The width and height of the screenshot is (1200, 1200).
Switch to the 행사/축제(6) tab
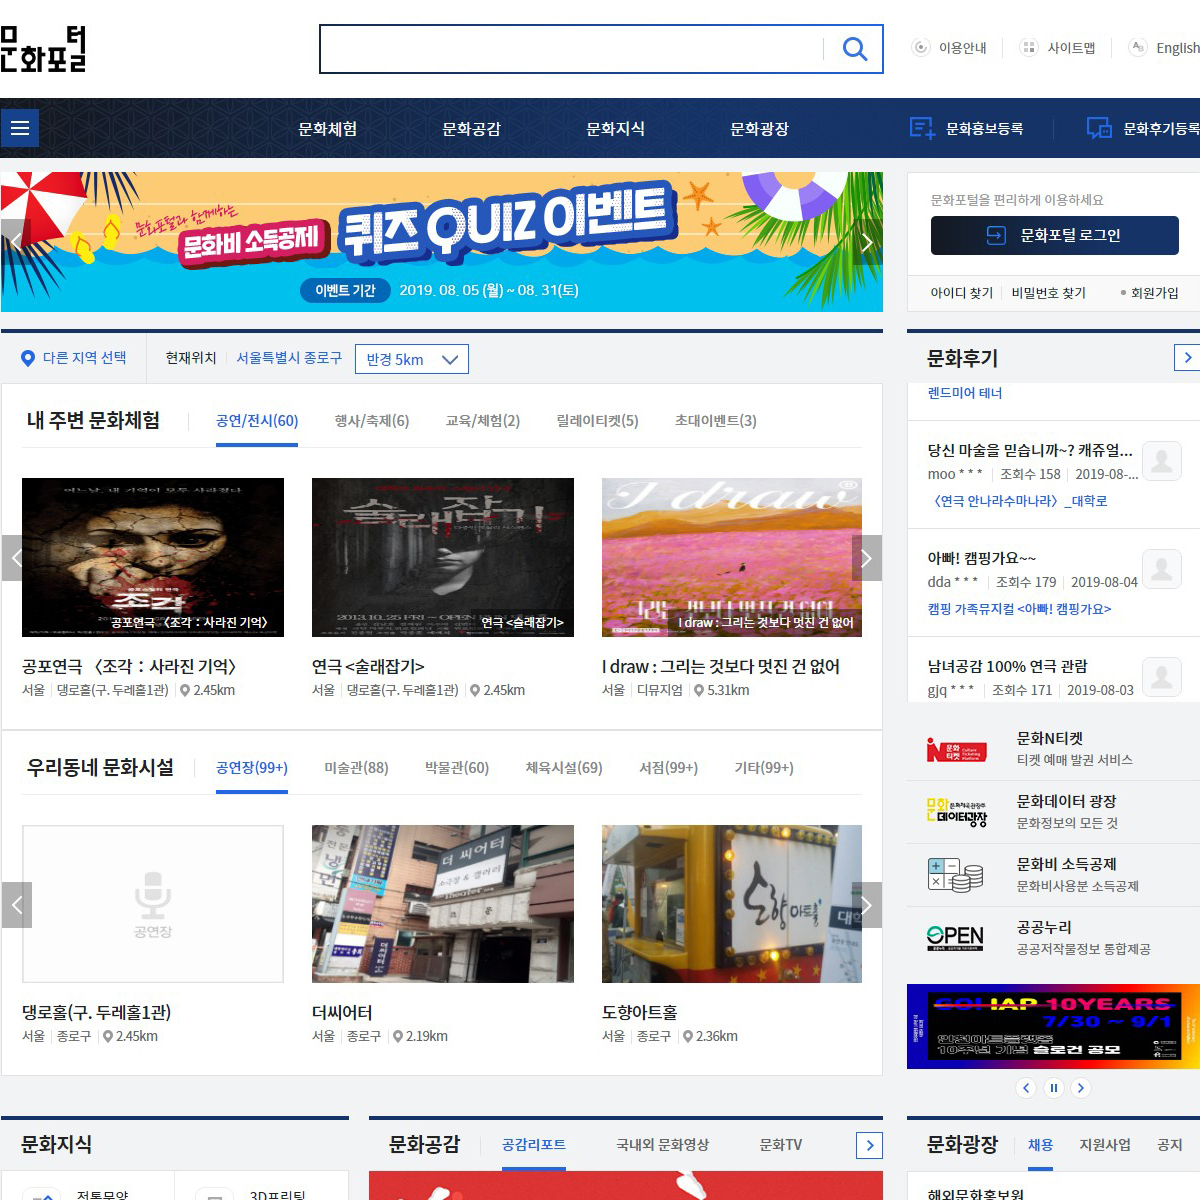[x=371, y=421]
